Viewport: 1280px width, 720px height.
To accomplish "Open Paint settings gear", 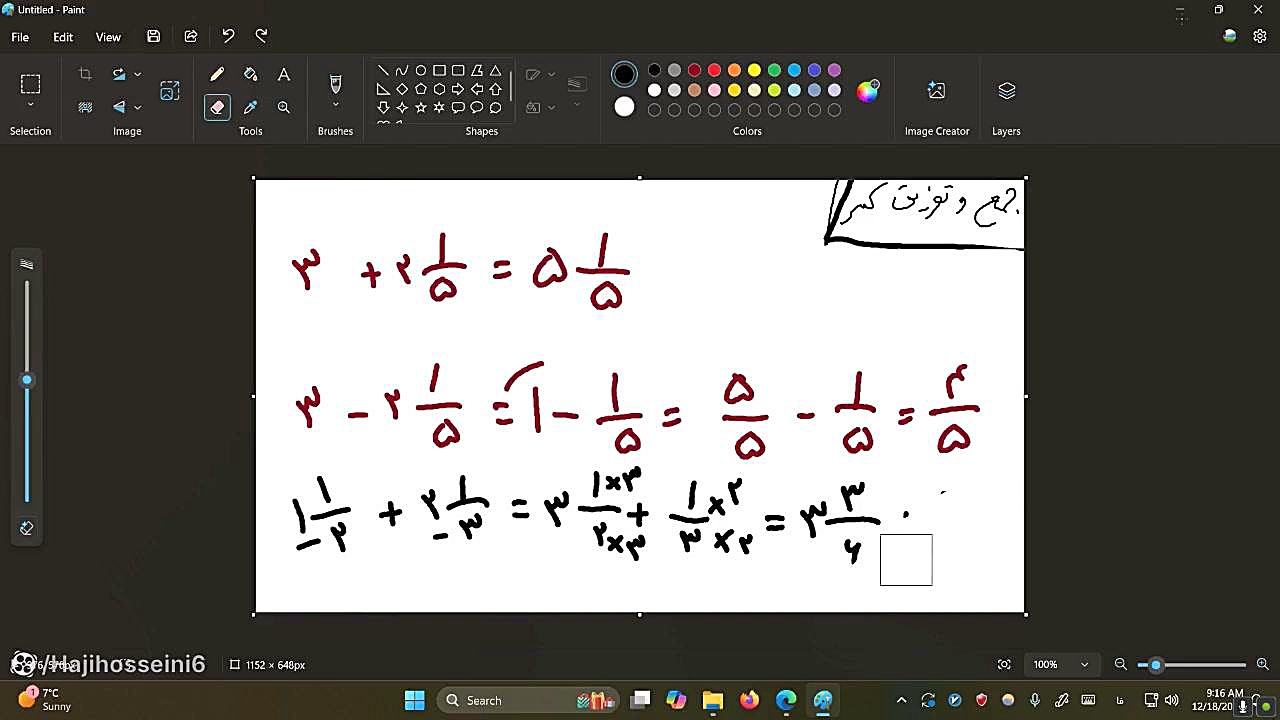I will coord(1260,36).
